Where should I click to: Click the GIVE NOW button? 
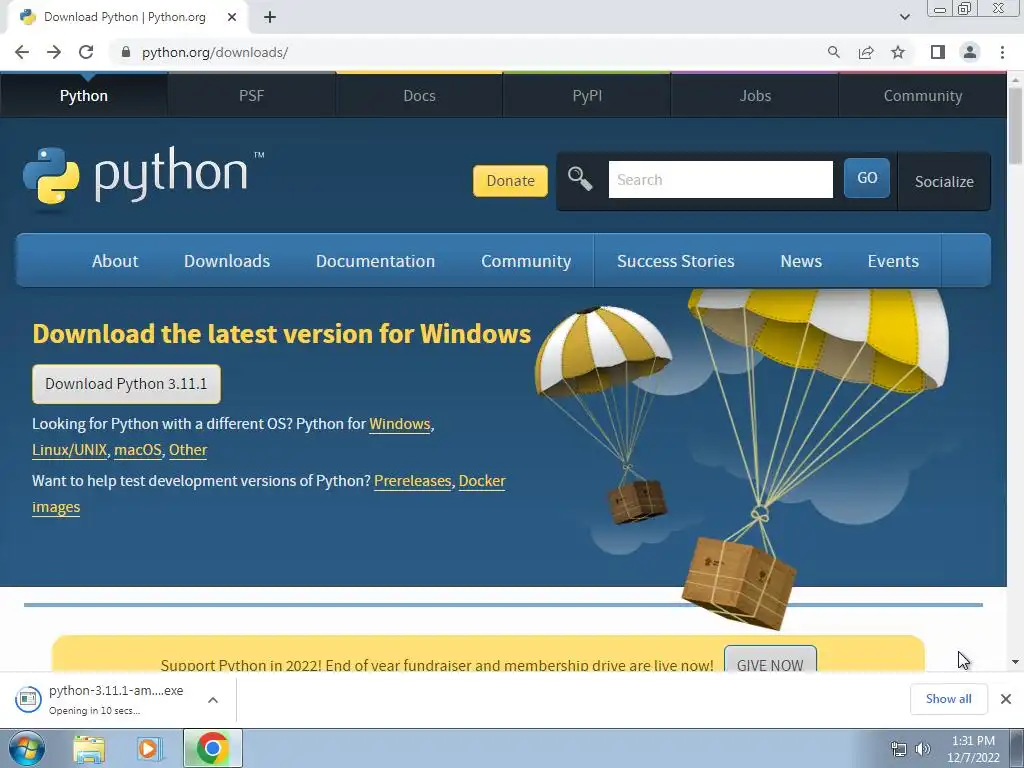tap(770, 661)
